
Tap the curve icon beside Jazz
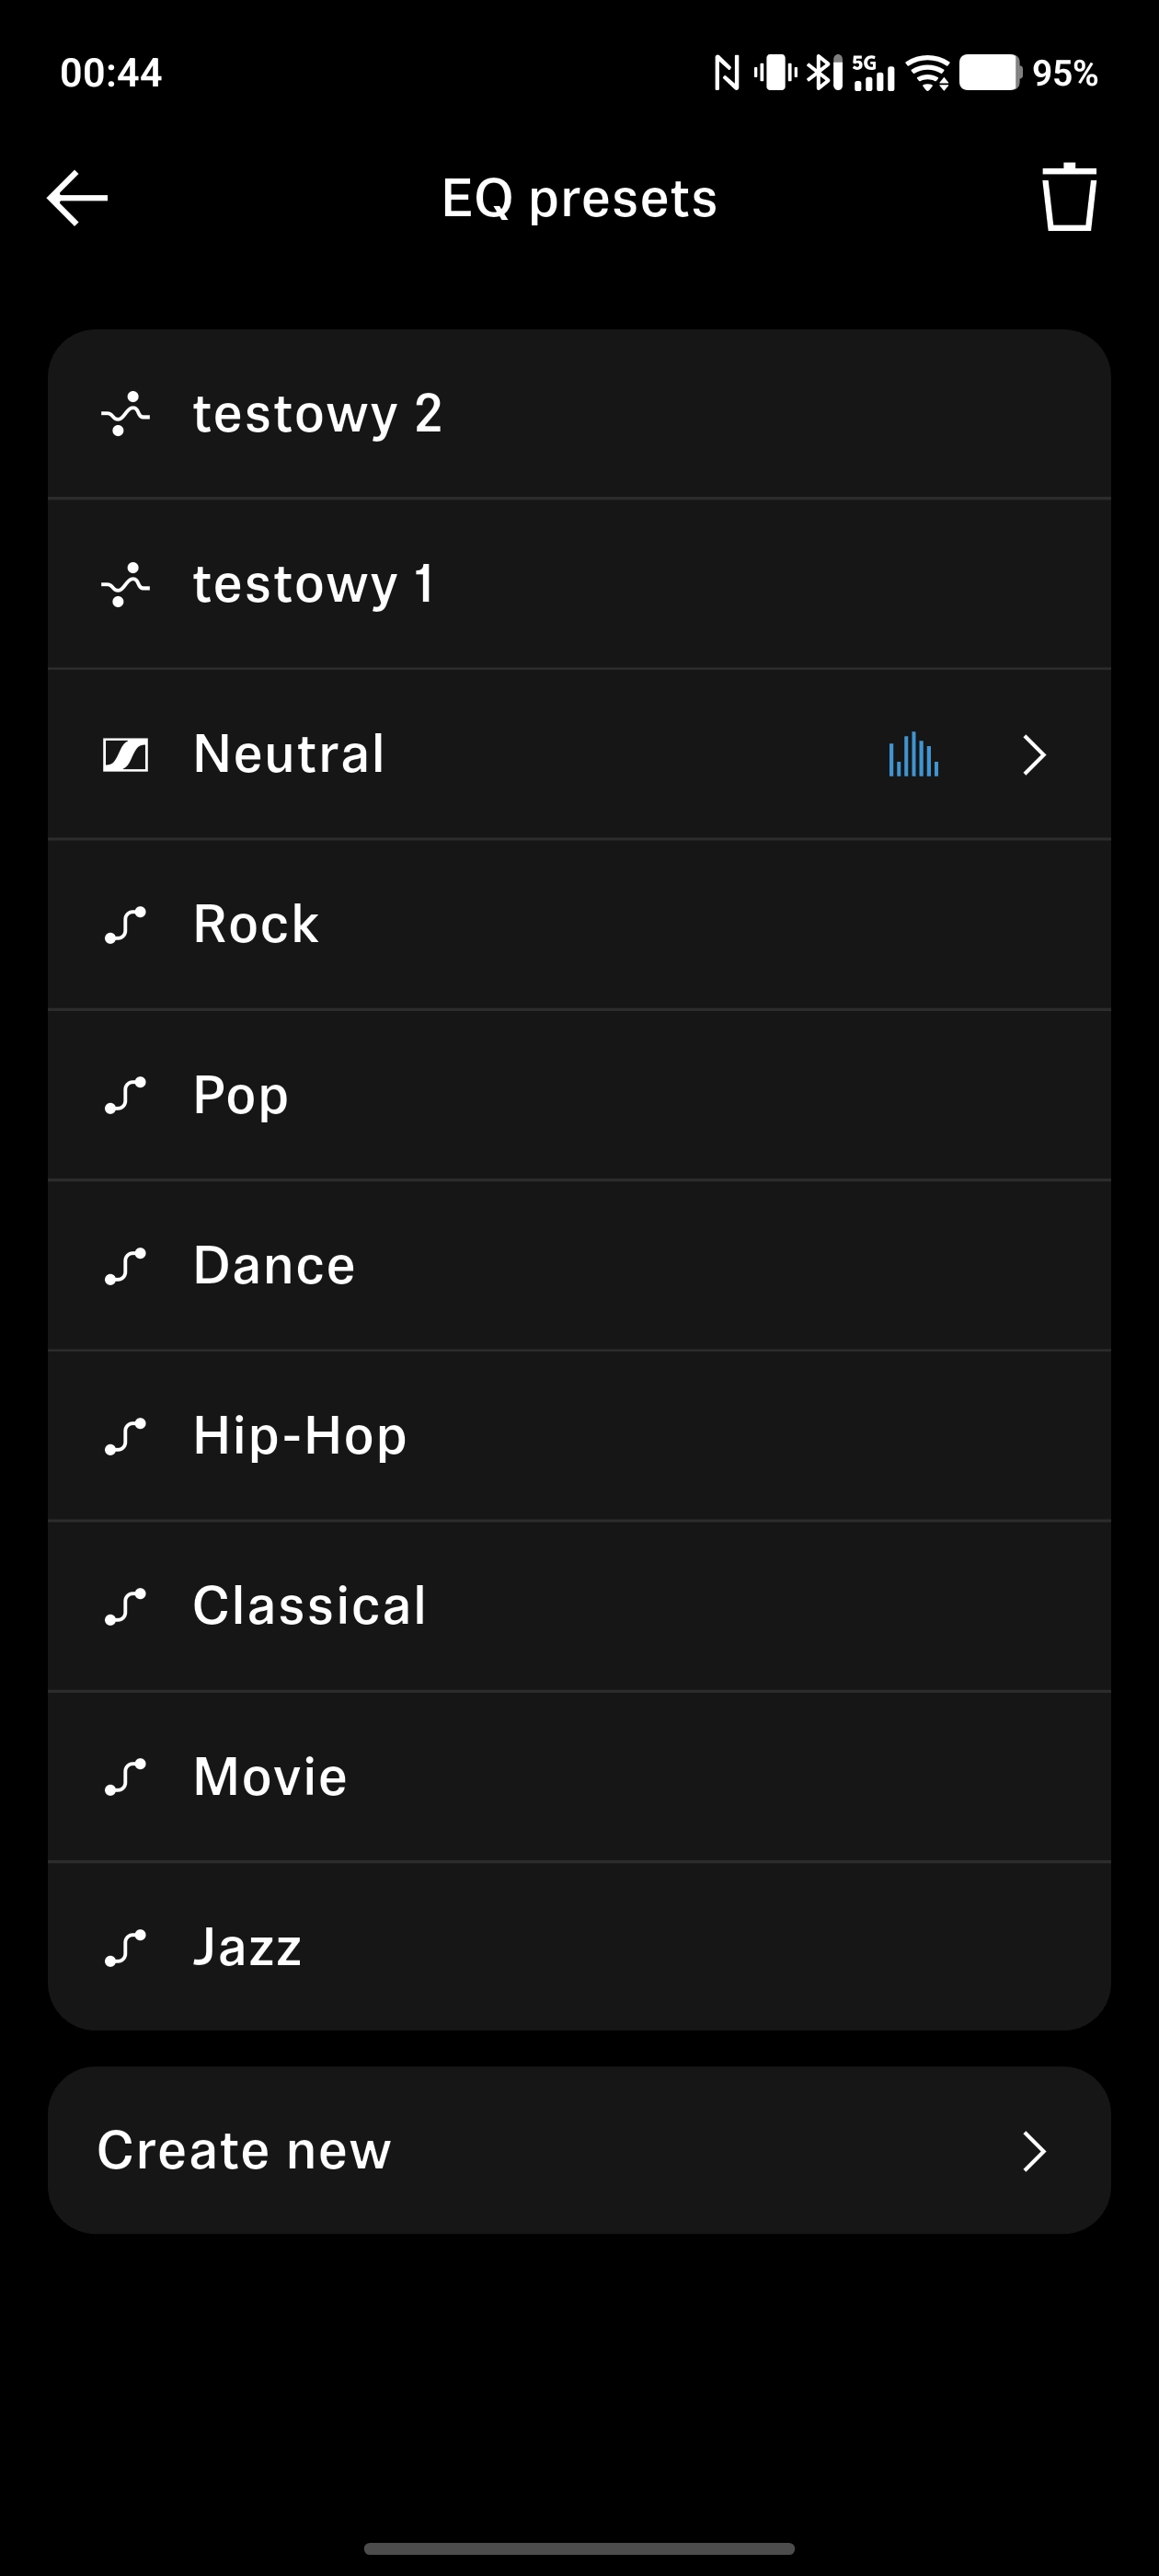tap(126, 1948)
